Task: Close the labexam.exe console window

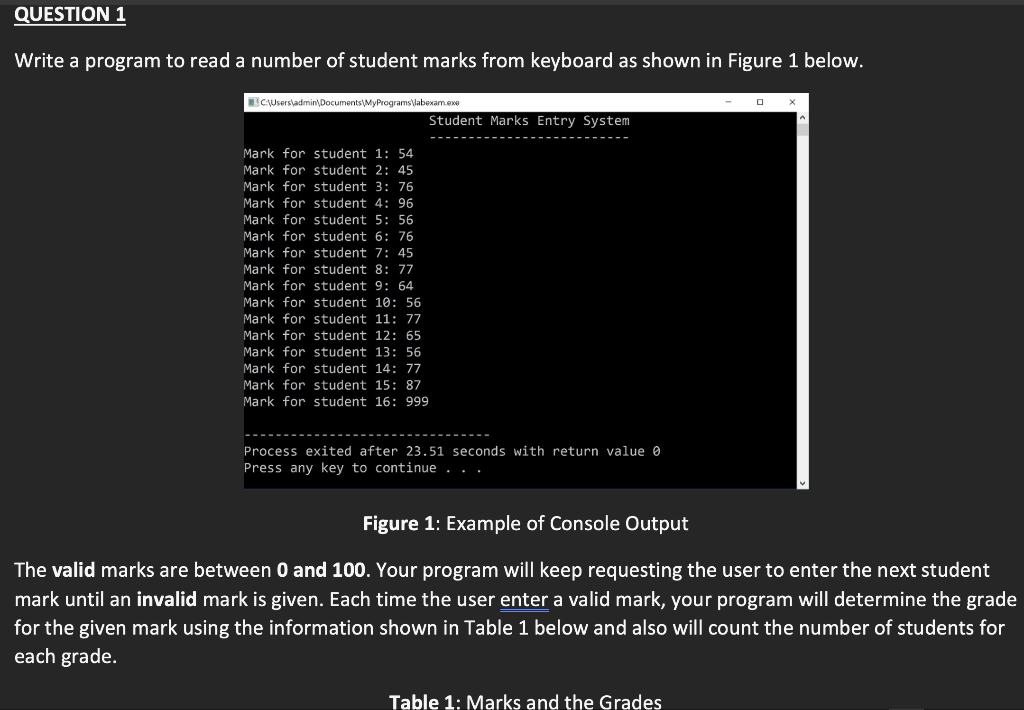Action: pos(793,101)
